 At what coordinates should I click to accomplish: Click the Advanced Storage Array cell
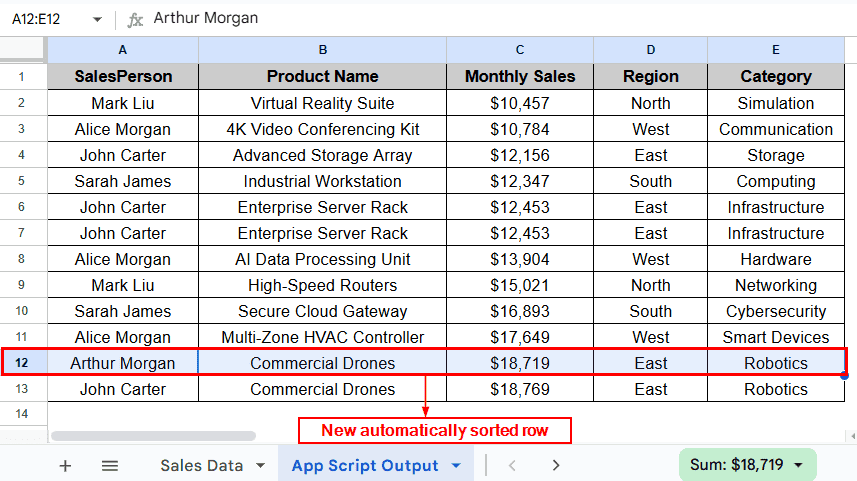[322, 155]
